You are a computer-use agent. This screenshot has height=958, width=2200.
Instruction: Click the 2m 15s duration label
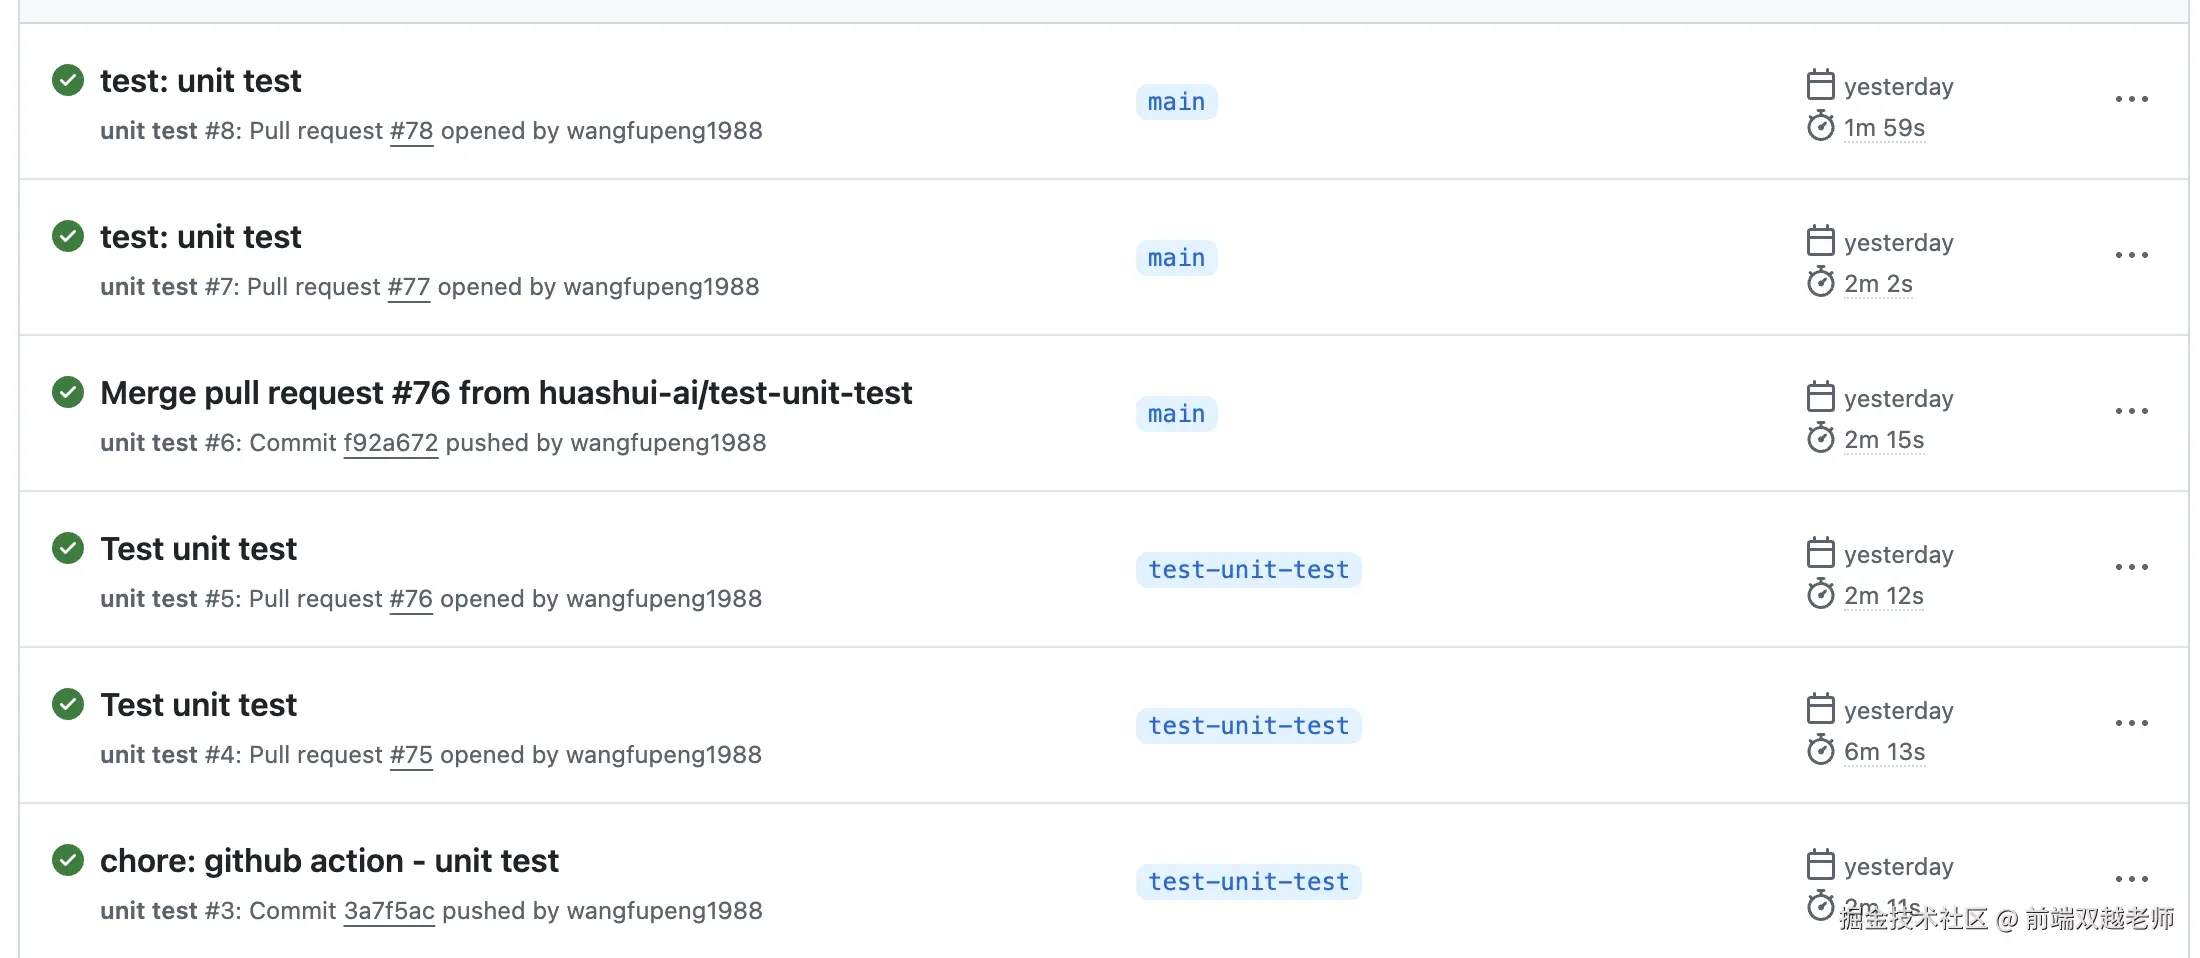[1883, 440]
